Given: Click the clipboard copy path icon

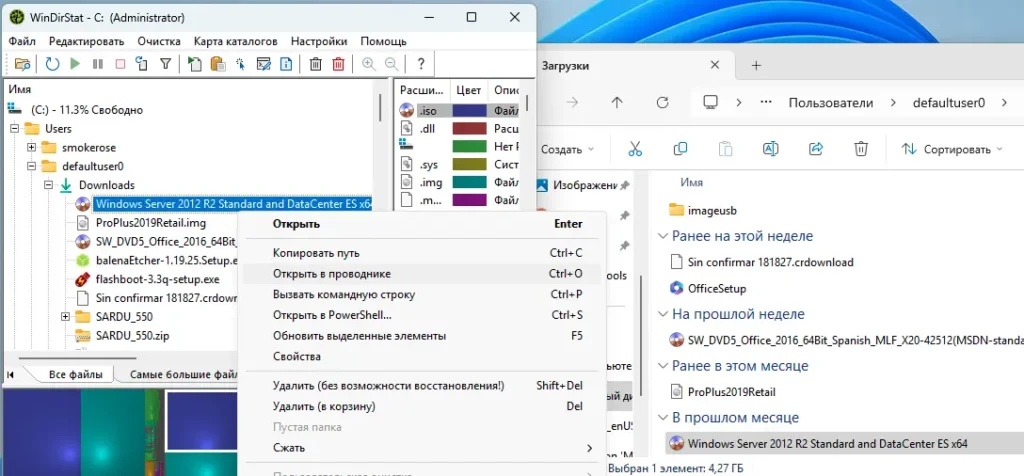Looking at the screenshot, I should 217,64.
